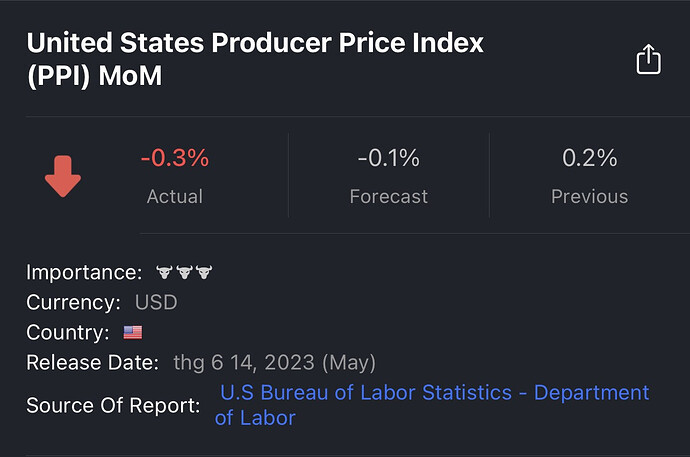Select the Previous value 0.2%
The height and width of the screenshot is (457, 690).
coord(589,158)
